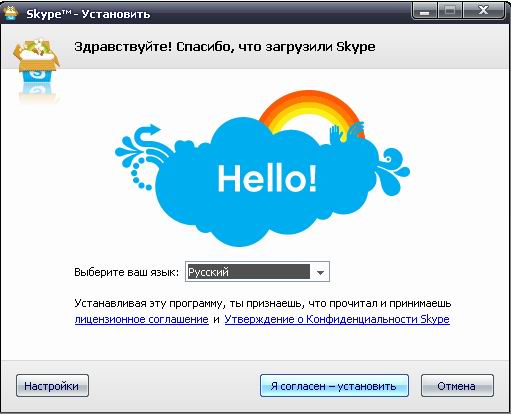Click the heading Здравствуйте! Спасибо, что загрузили Skype
Image resolution: width=511 pixels, height=414 pixels.
click(x=225, y=47)
